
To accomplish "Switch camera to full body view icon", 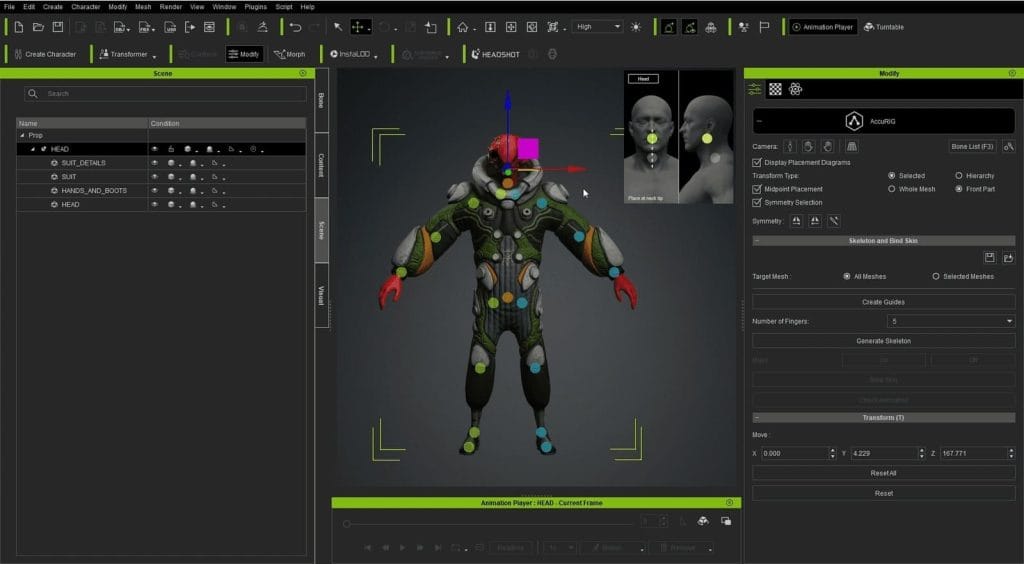I will tap(790, 147).
